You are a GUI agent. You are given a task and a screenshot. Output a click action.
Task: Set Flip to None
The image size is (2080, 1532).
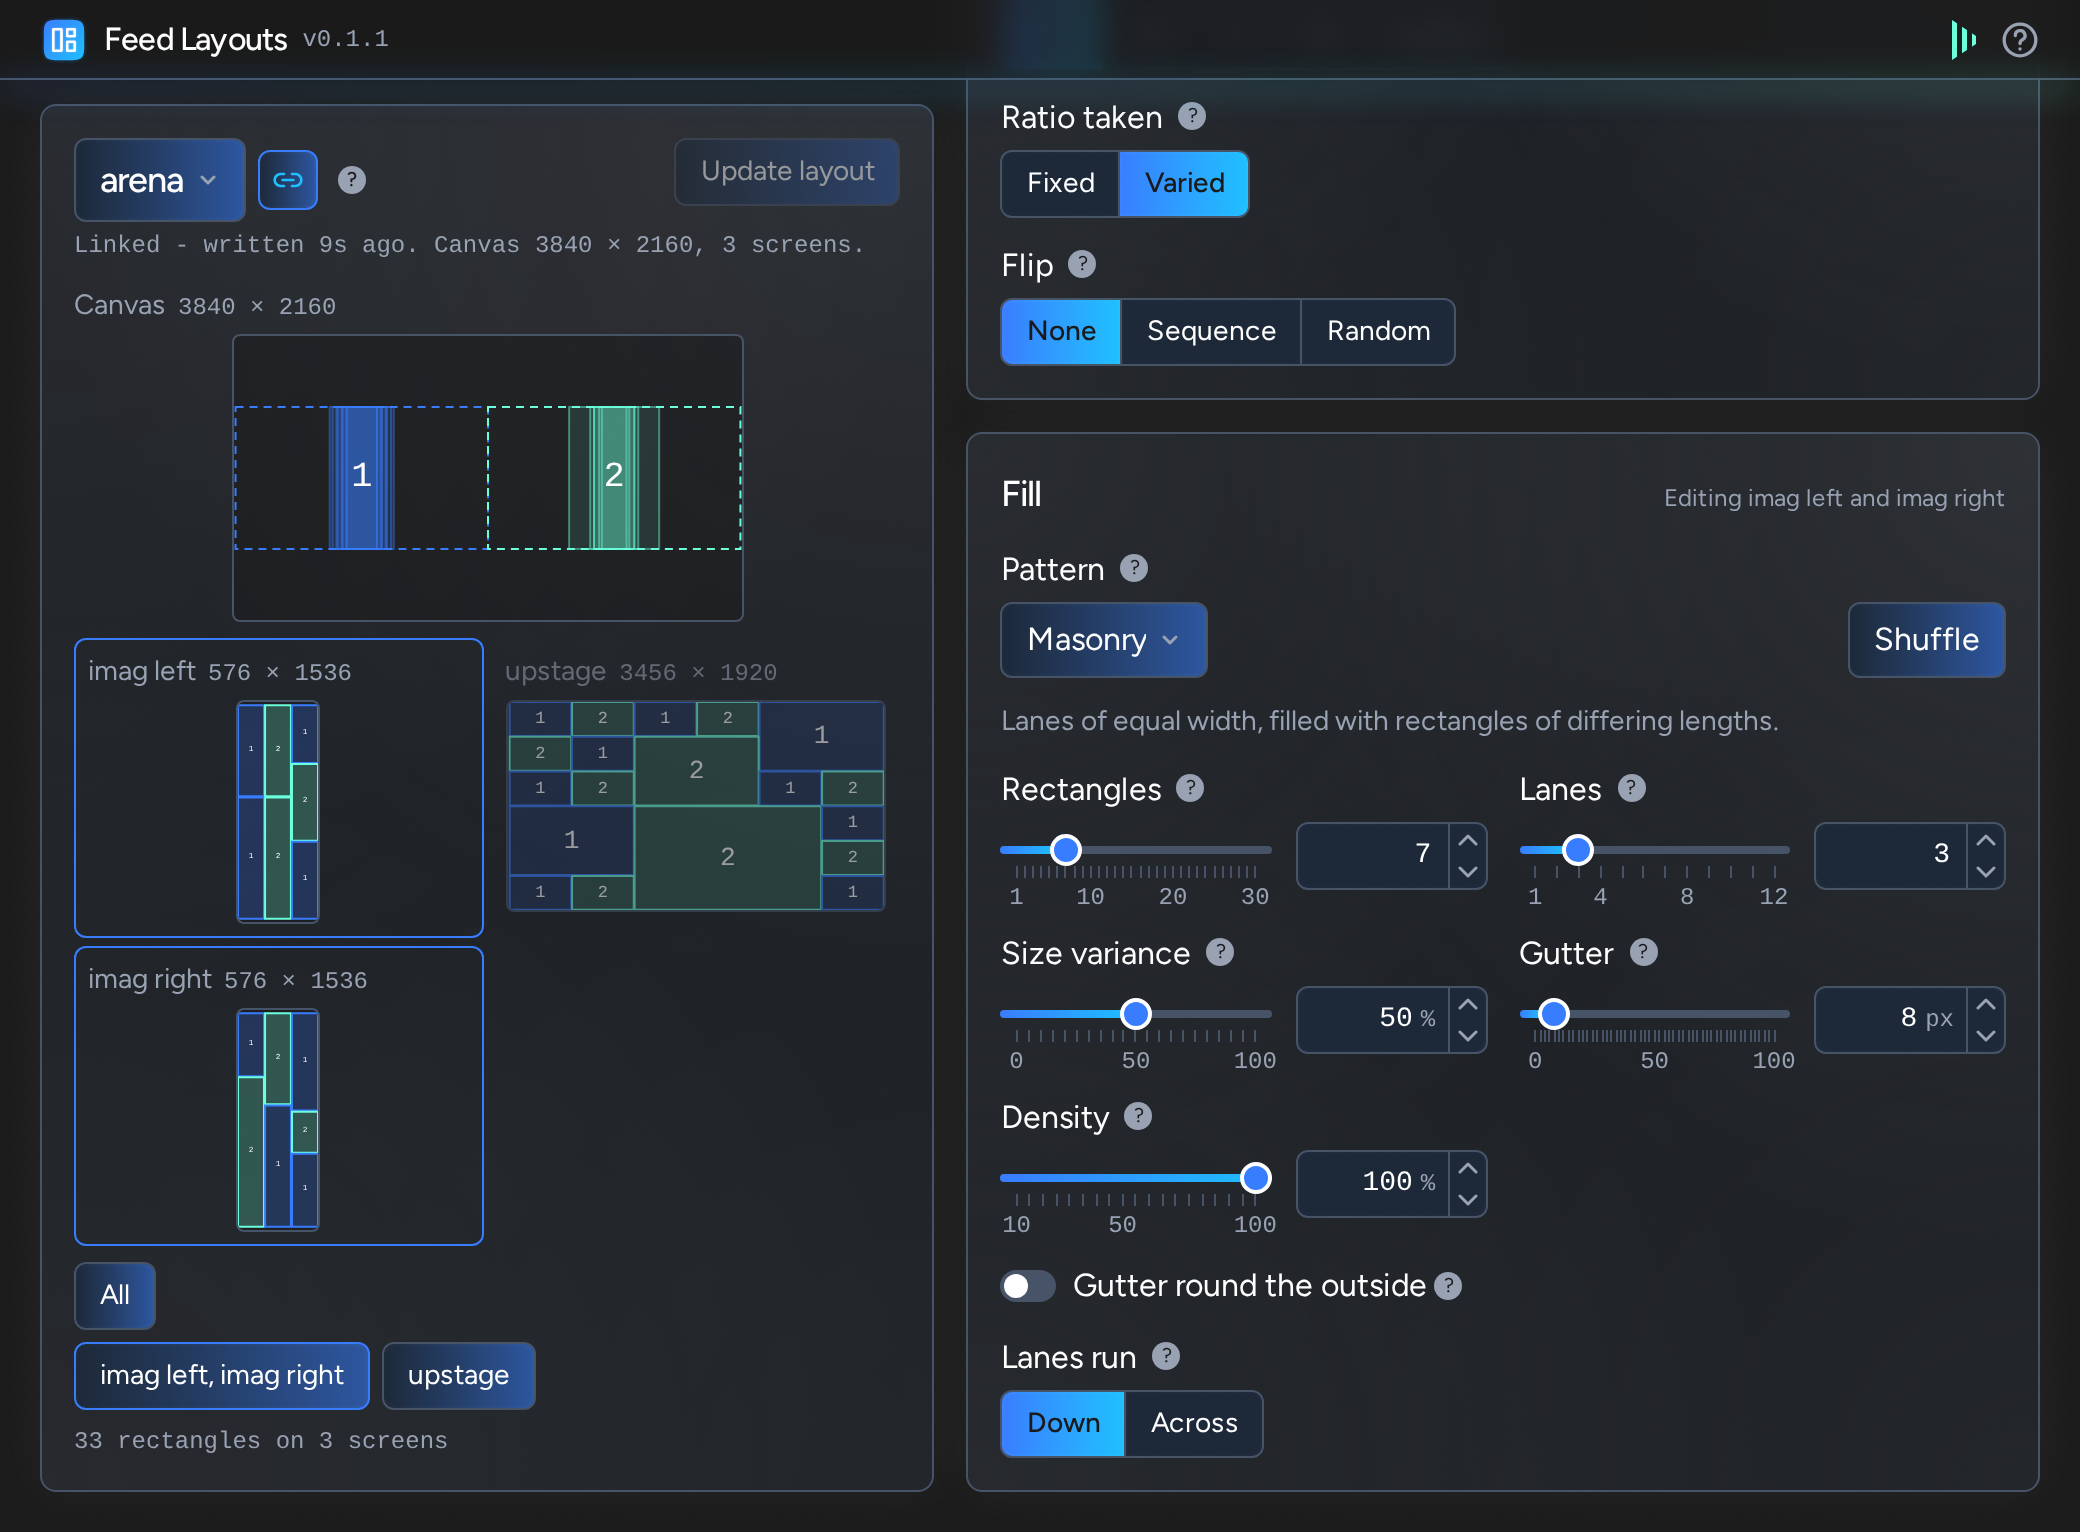1061,331
